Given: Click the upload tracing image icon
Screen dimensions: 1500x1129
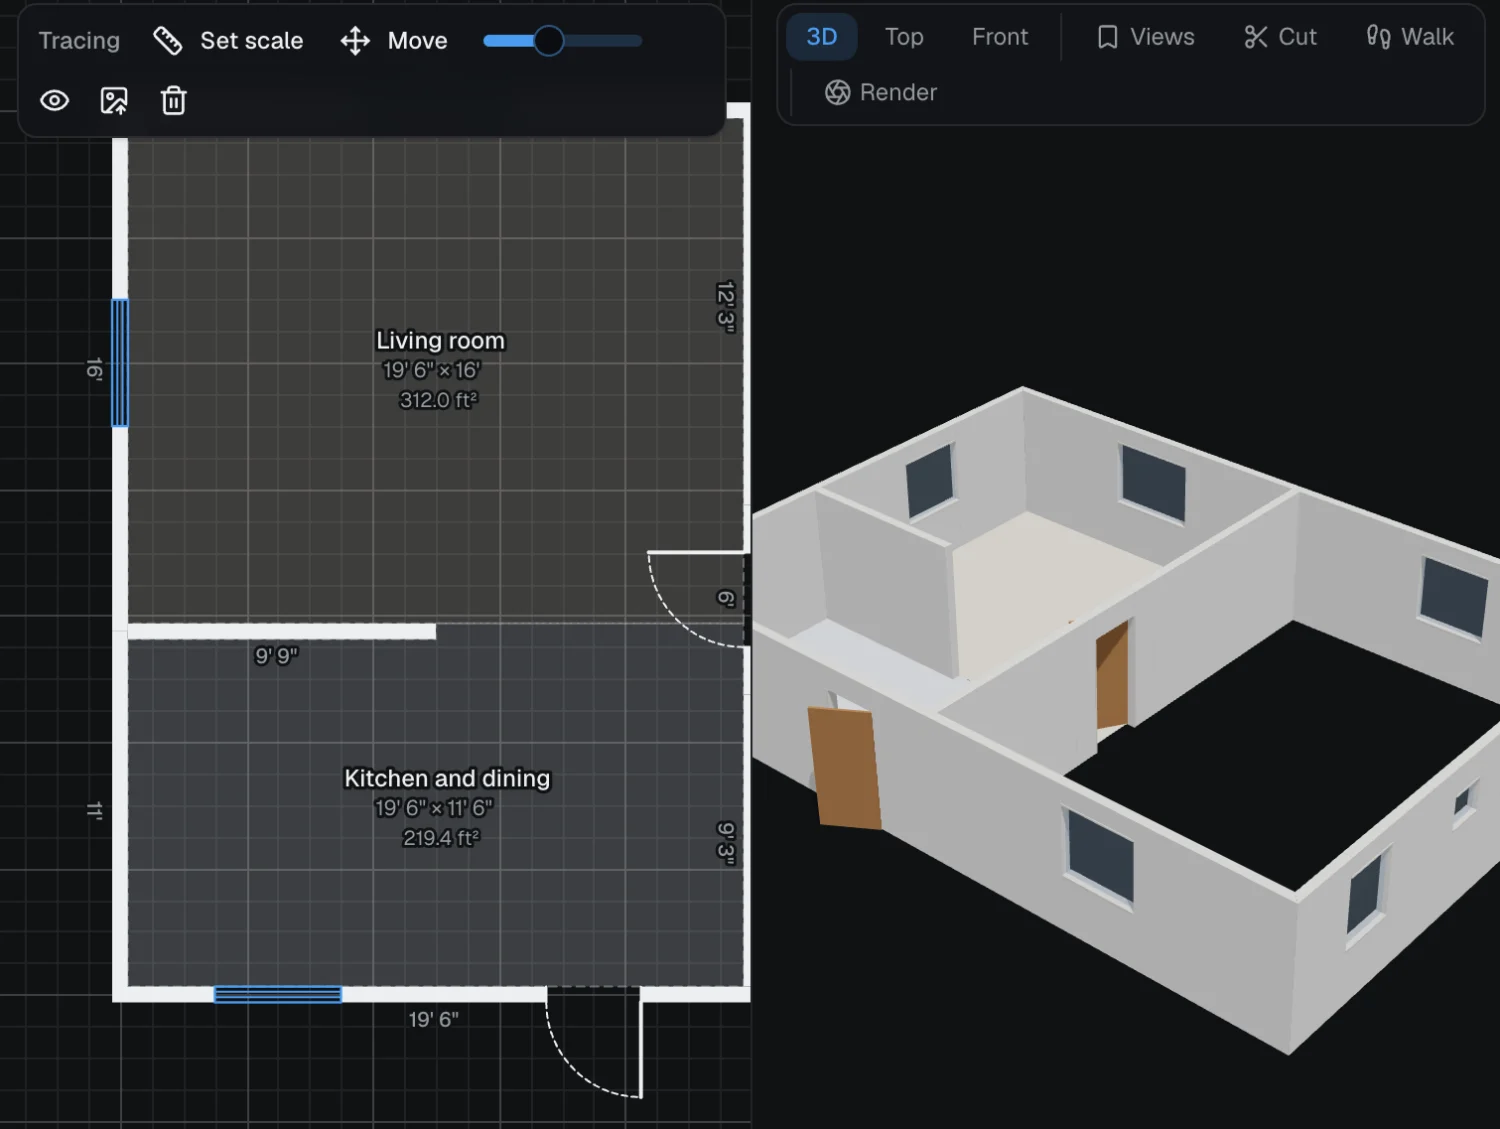Looking at the screenshot, I should pos(114,100).
